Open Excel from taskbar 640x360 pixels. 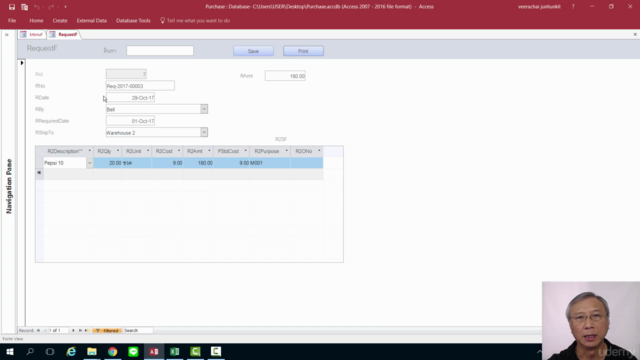(175, 351)
